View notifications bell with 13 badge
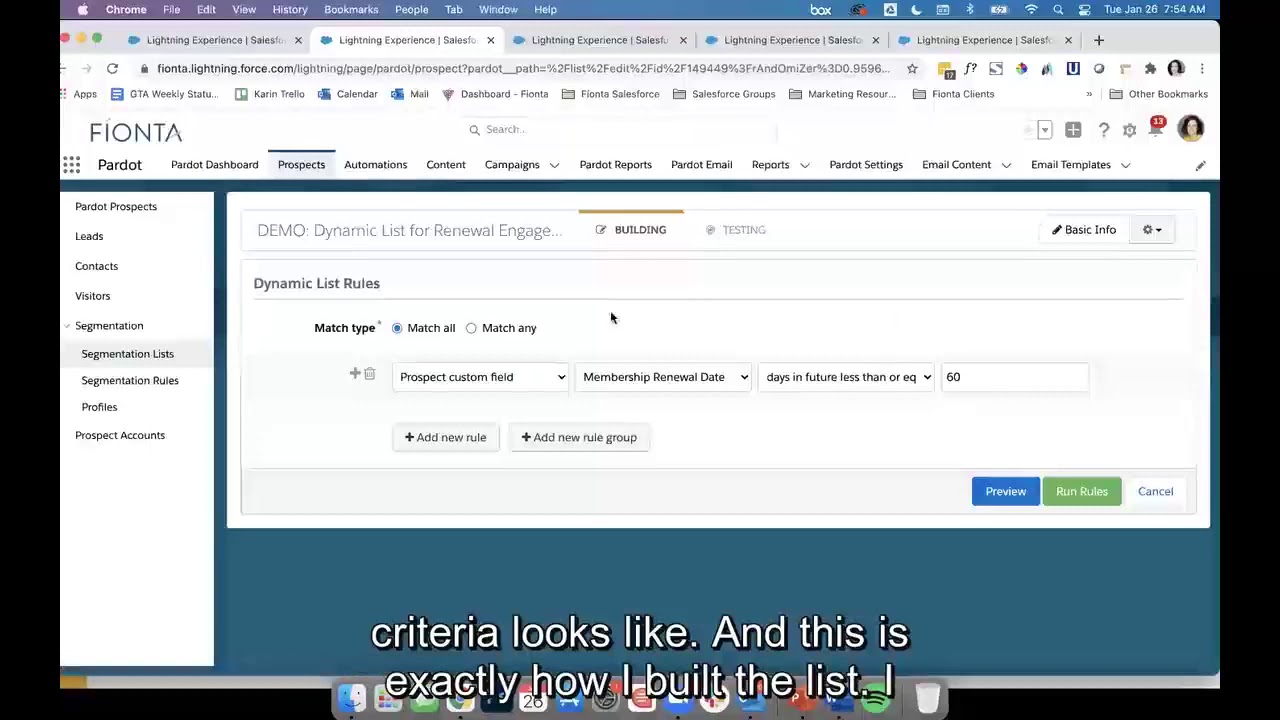The height and width of the screenshot is (720, 1280). [x=1156, y=126]
